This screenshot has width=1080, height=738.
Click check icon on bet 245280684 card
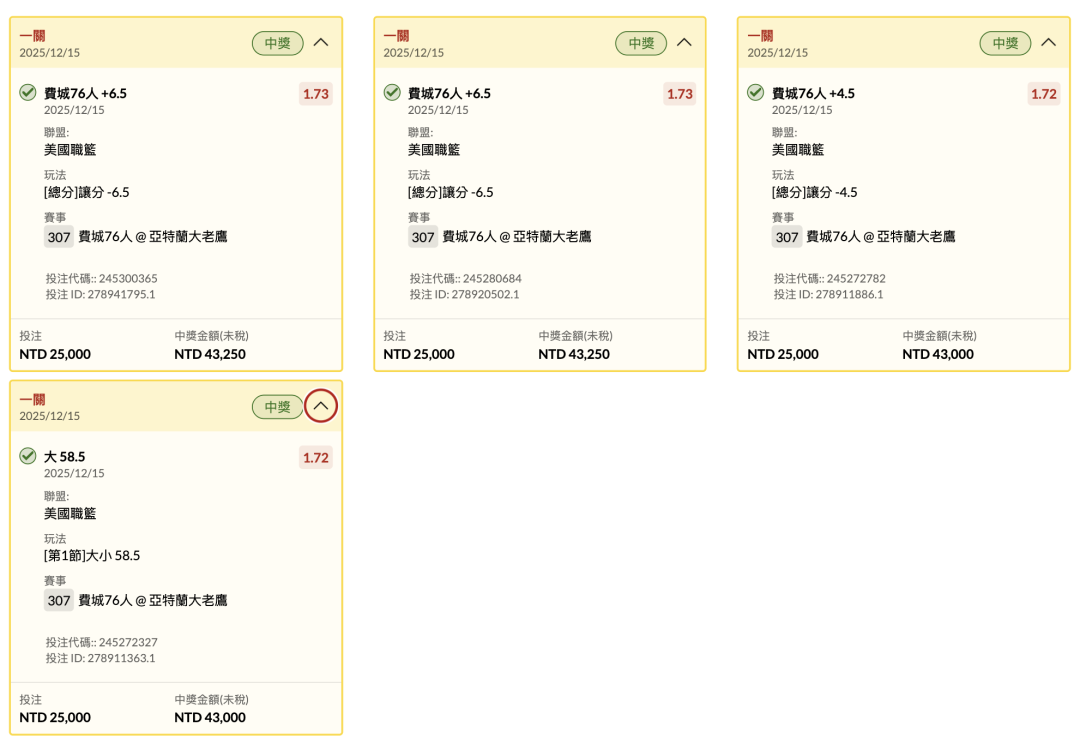tap(392, 93)
